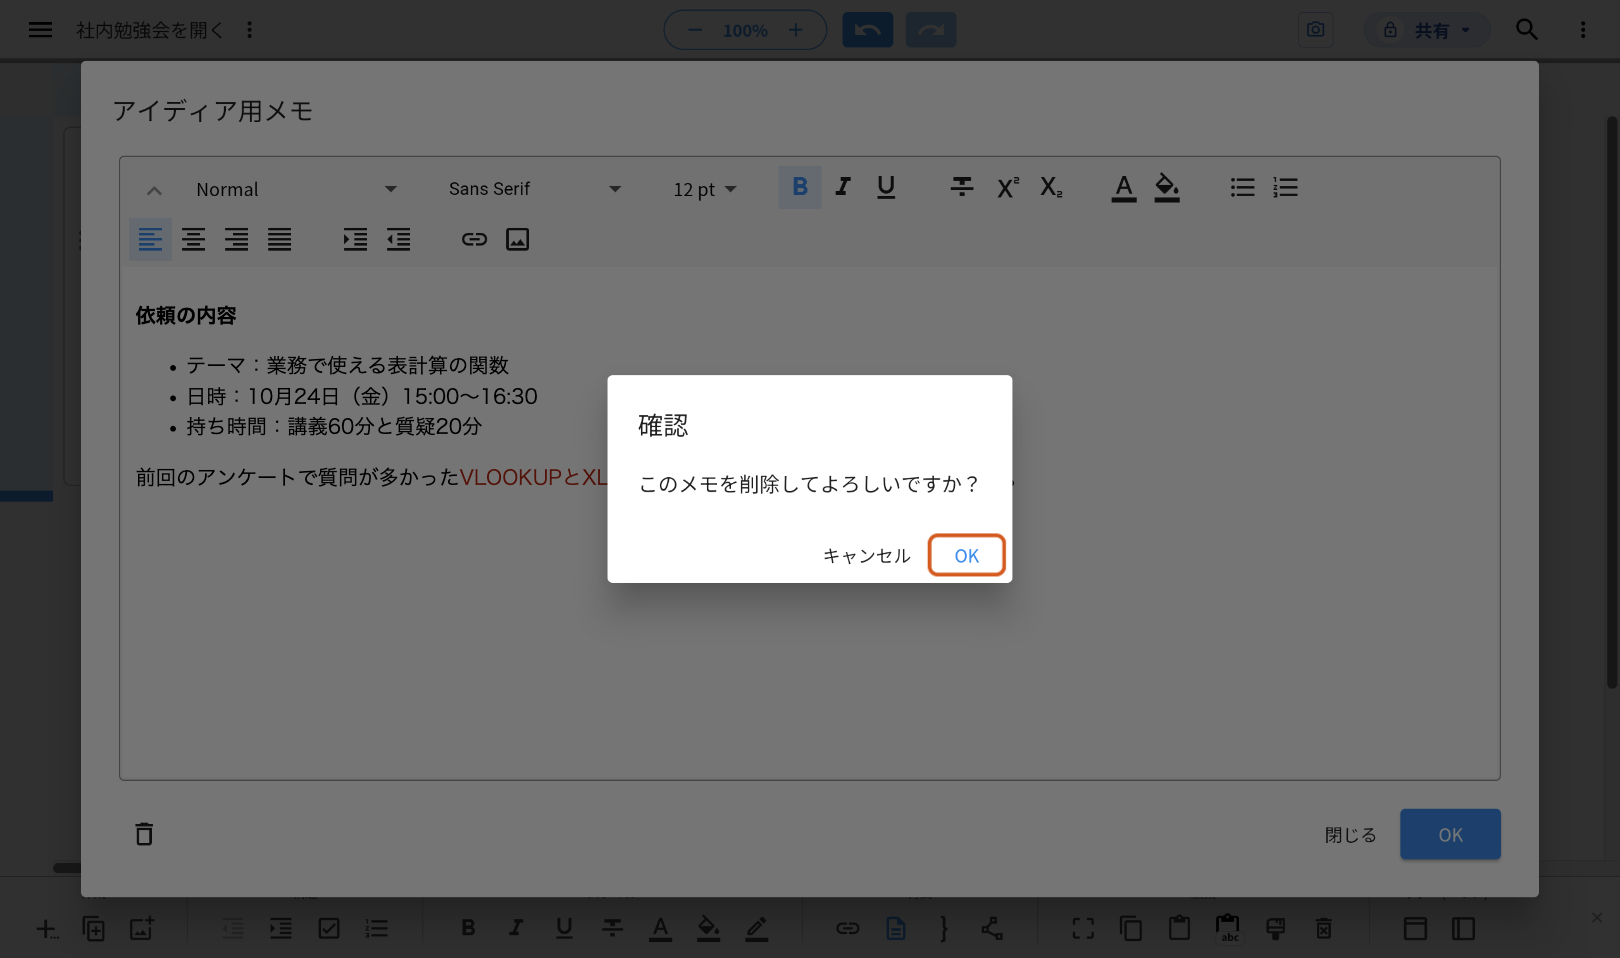Screen dimensions: 1620x958
Task: Click the blue note icon in the bottom toolbar
Action: coord(896,929)
